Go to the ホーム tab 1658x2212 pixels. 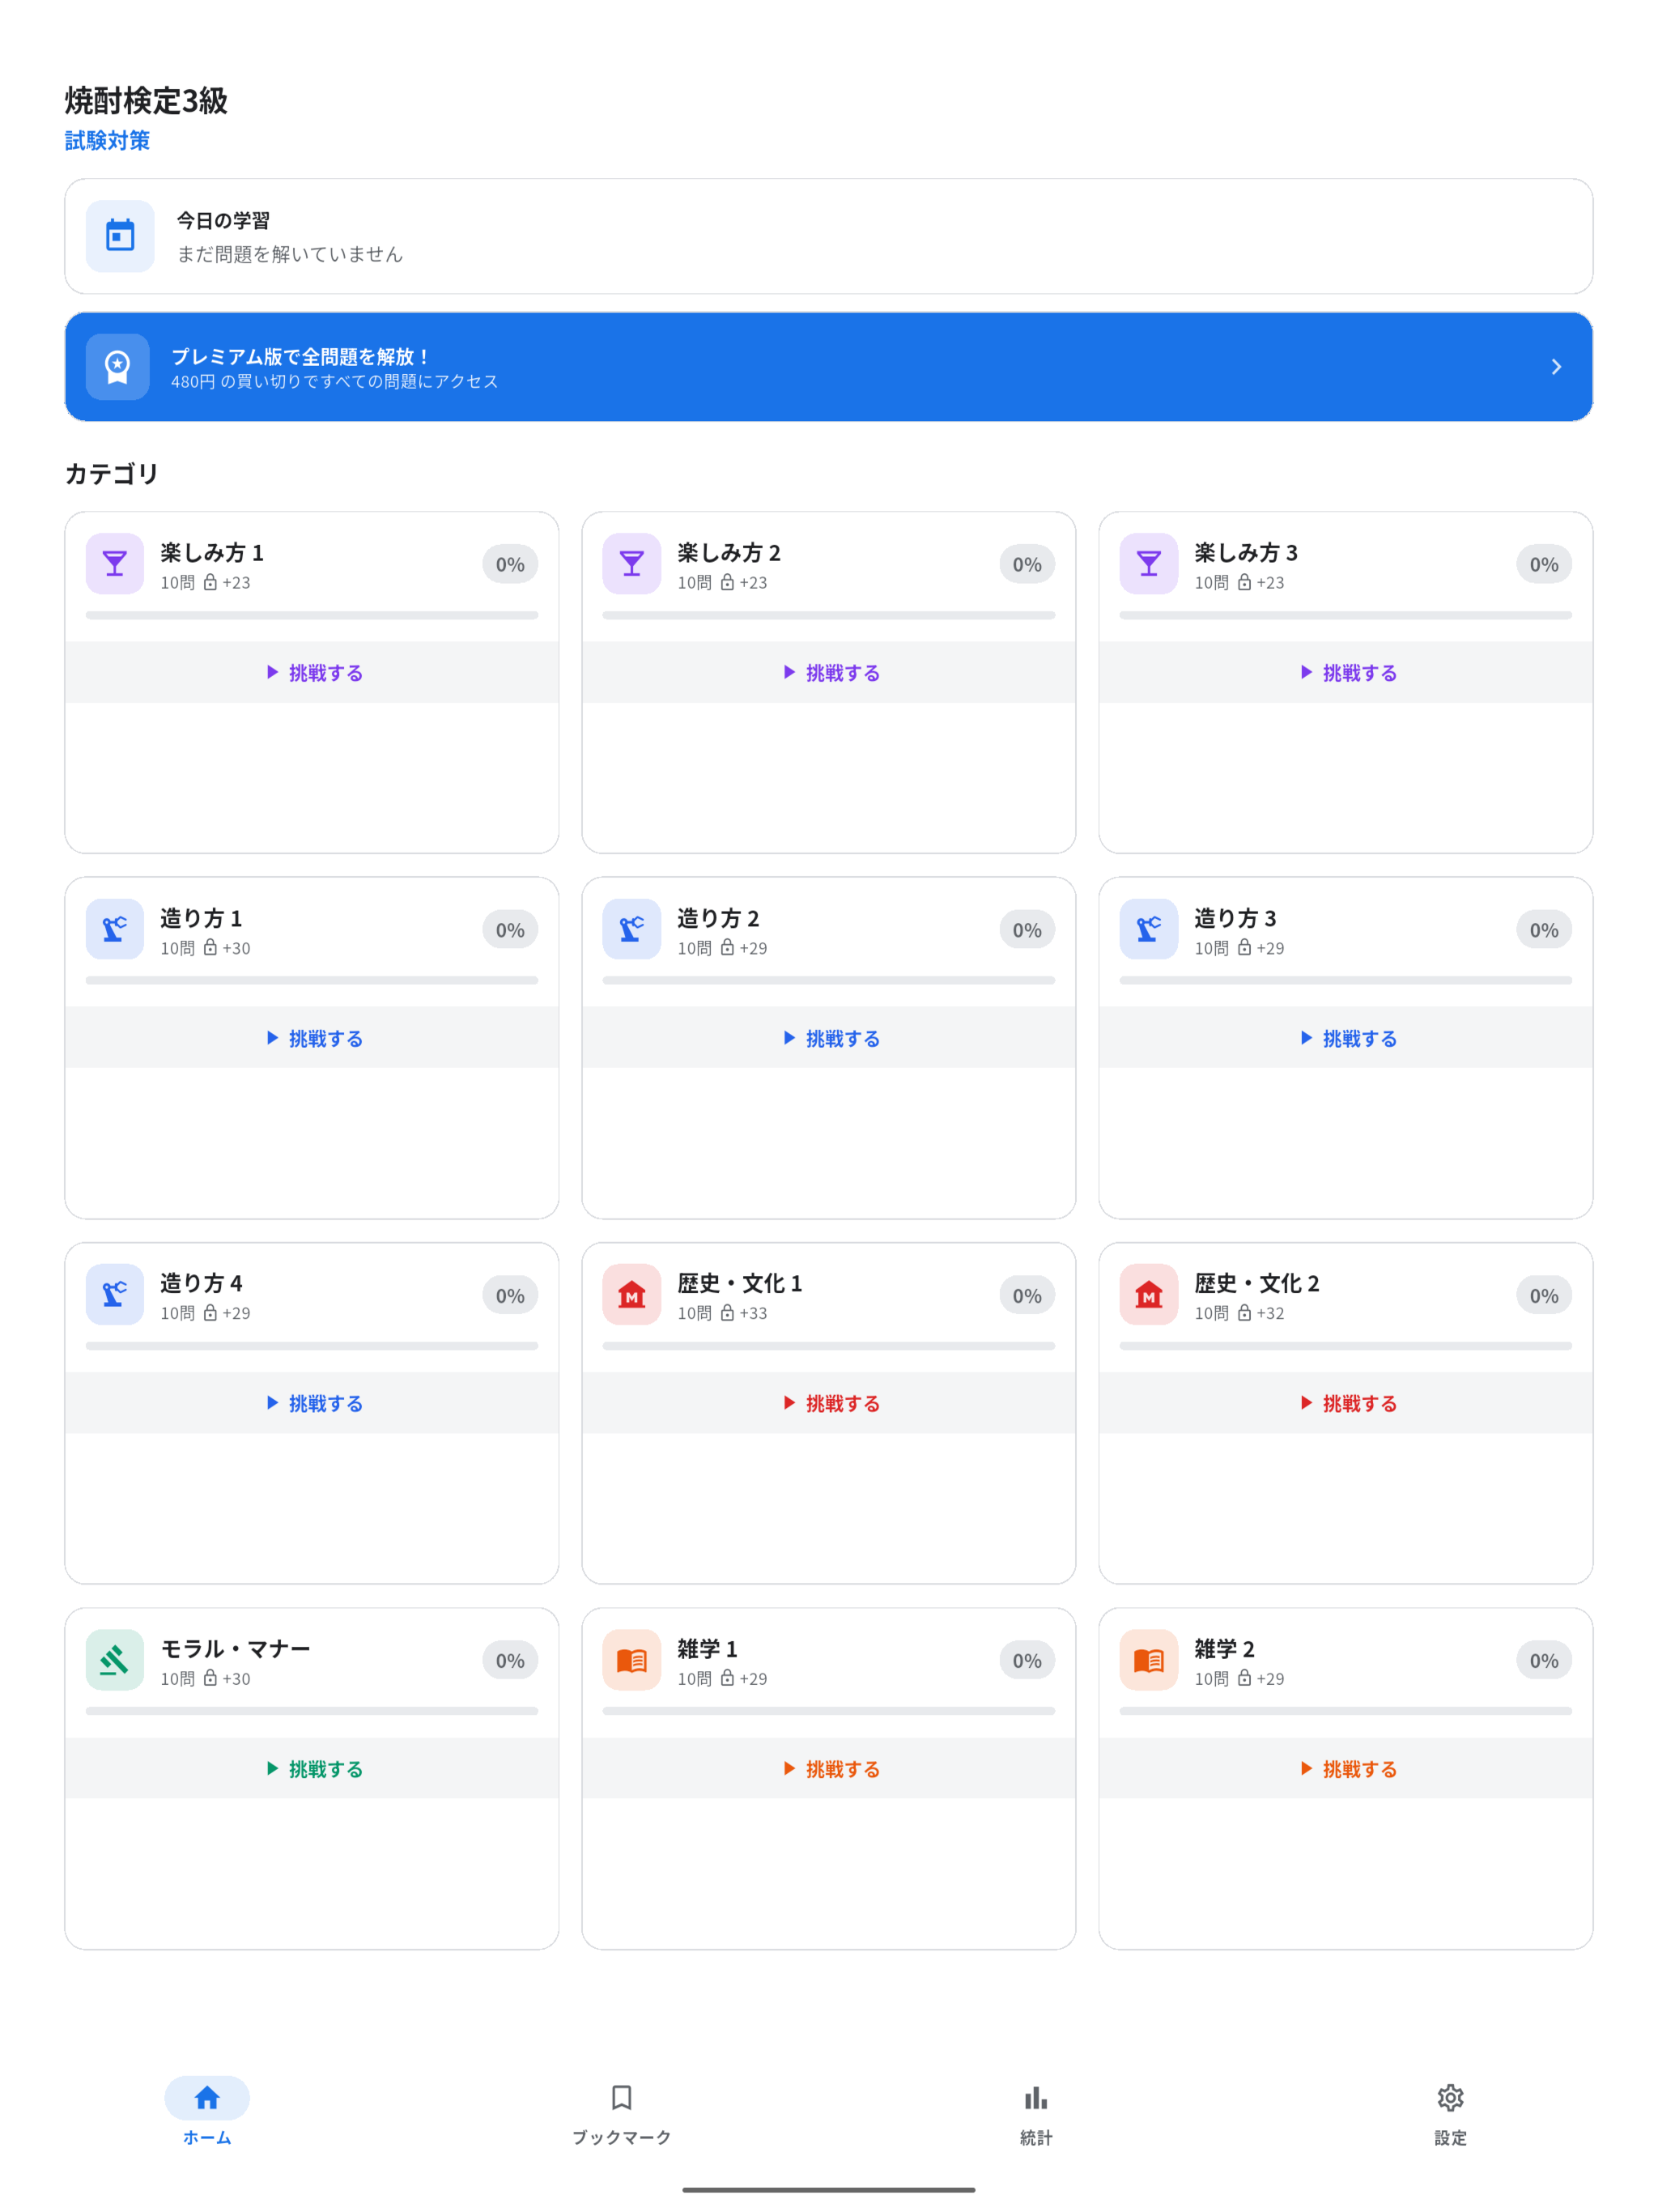(207, 2110)
